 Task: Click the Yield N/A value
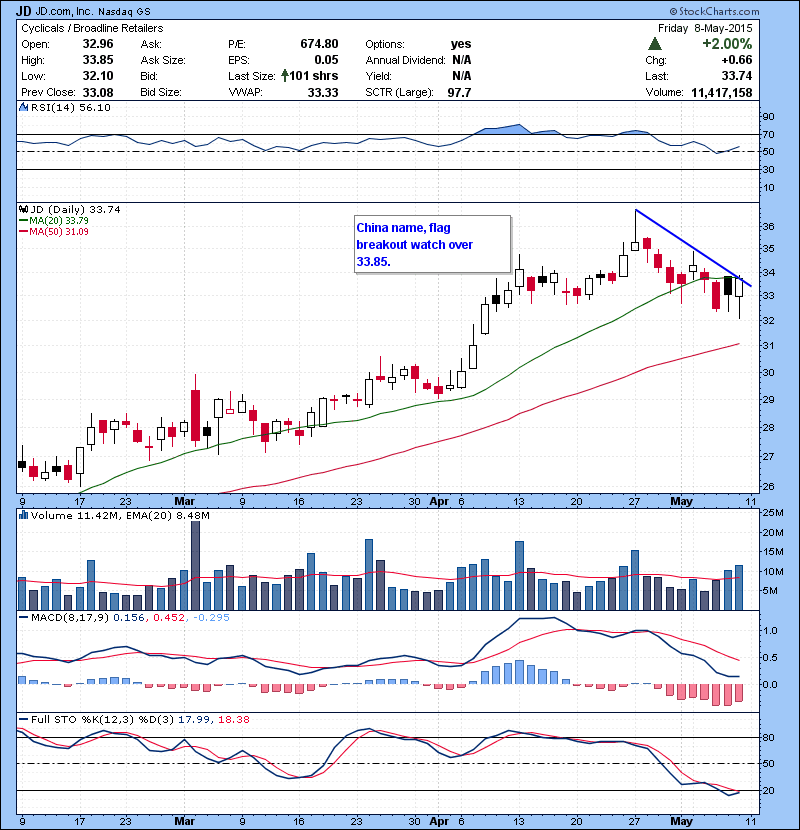[462, 76]
